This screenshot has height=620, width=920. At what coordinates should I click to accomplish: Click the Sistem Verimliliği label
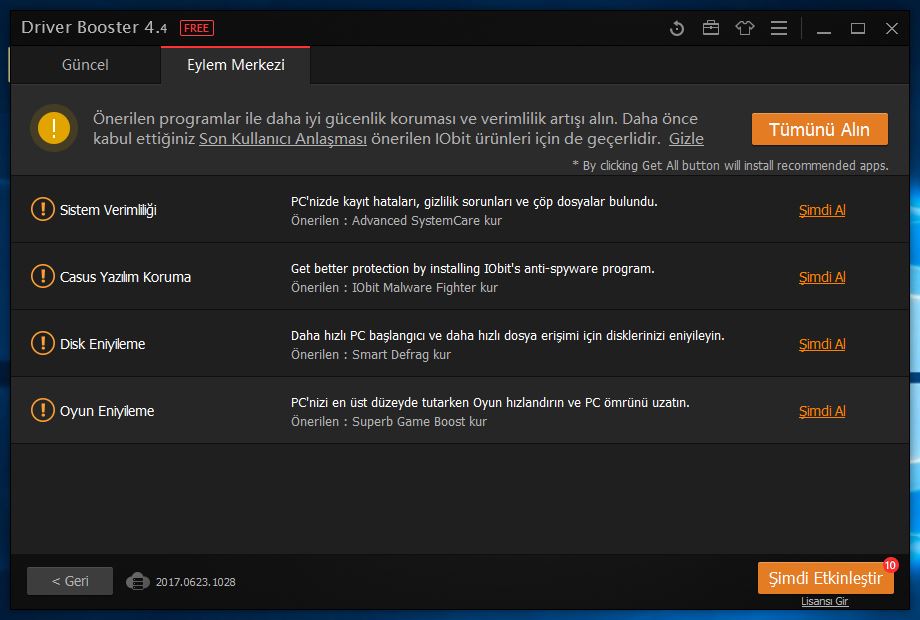pyautogui.click(x=108, y=210)
